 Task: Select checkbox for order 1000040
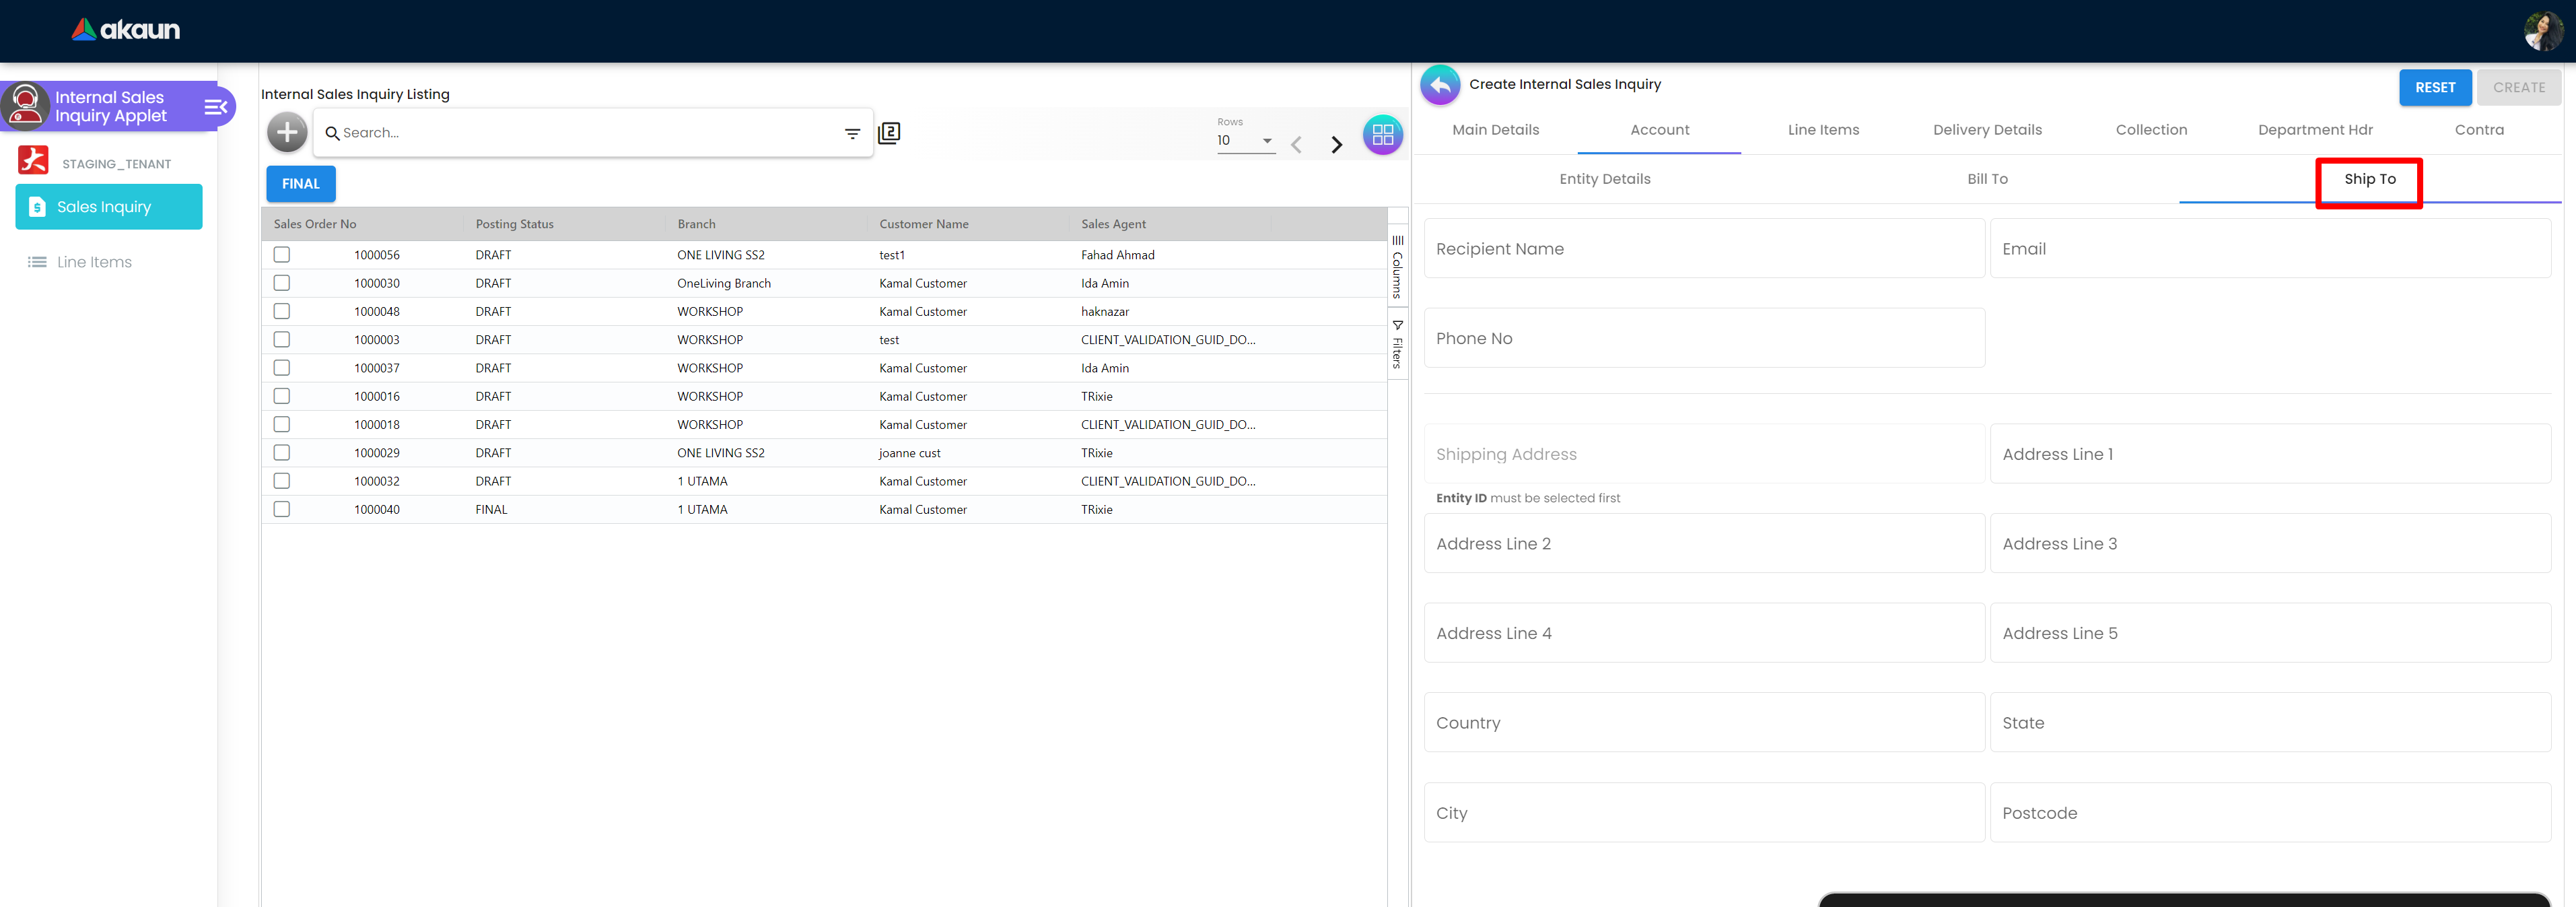pyautogui.click(x=282, y=509)
